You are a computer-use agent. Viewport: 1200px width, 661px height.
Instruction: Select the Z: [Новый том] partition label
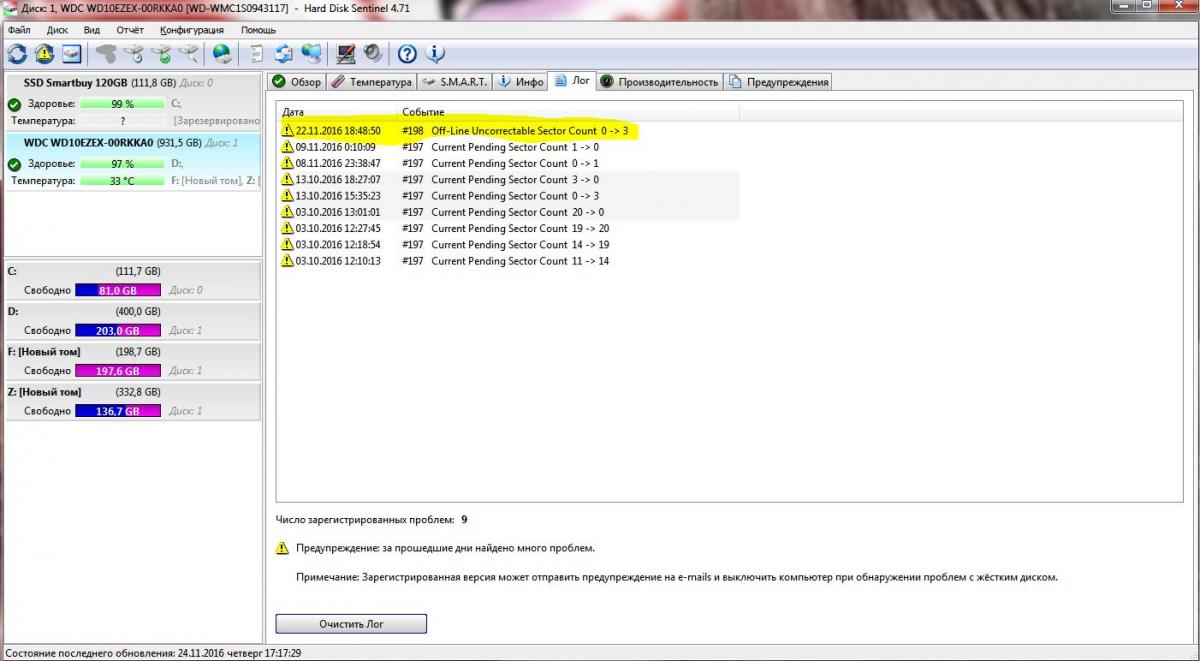pyautogui.click(x=44, y=392)
